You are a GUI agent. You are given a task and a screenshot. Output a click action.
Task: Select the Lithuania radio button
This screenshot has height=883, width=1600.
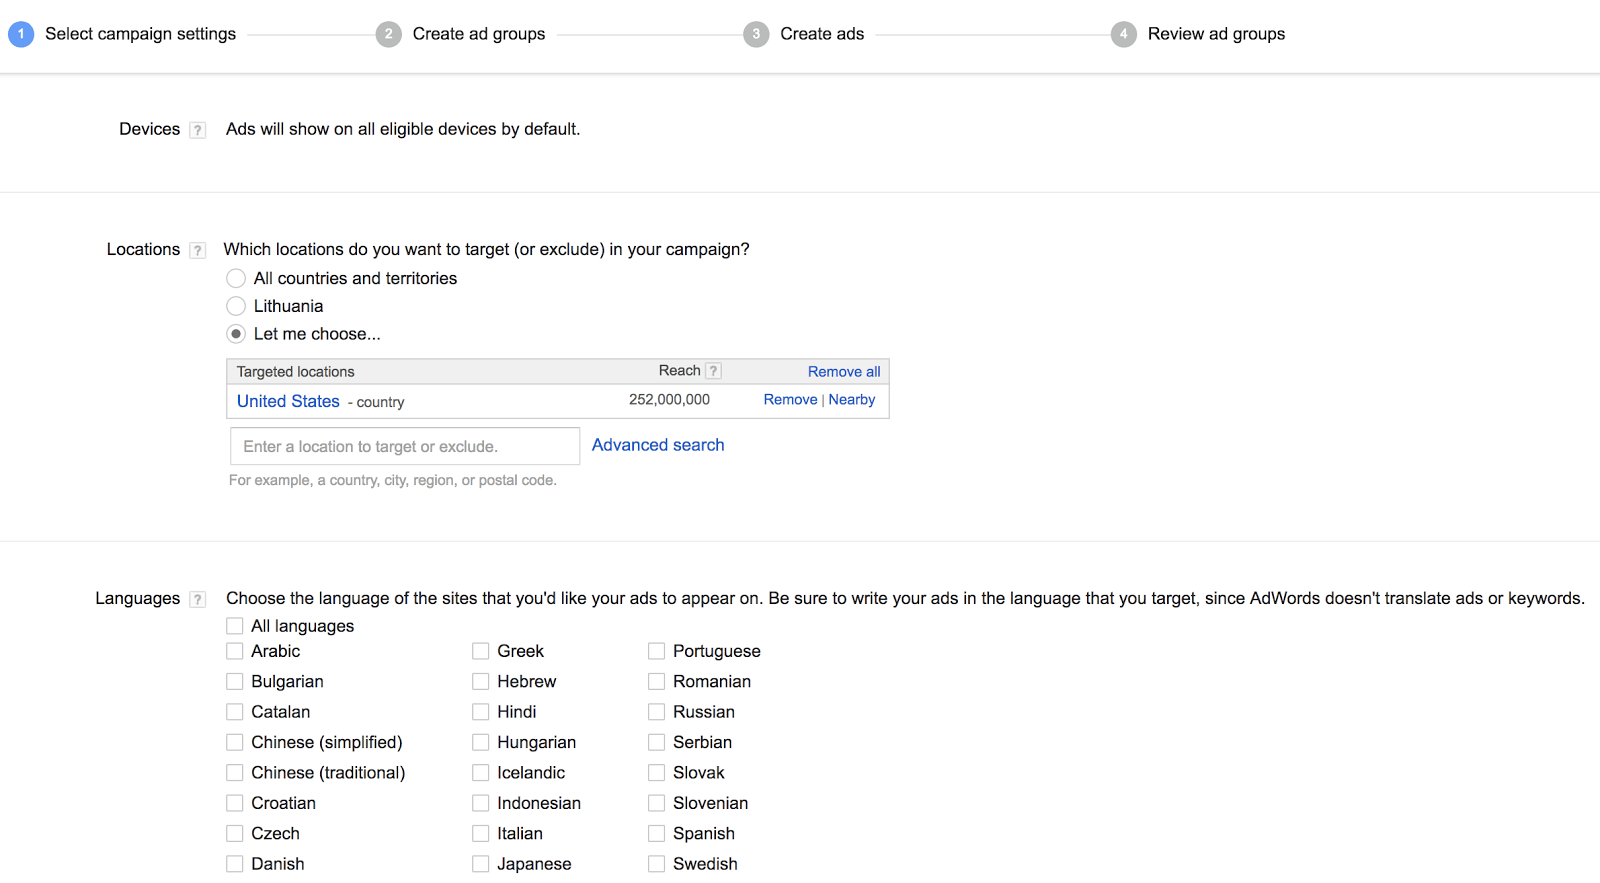pyautogui.click(x=236, y=306)
